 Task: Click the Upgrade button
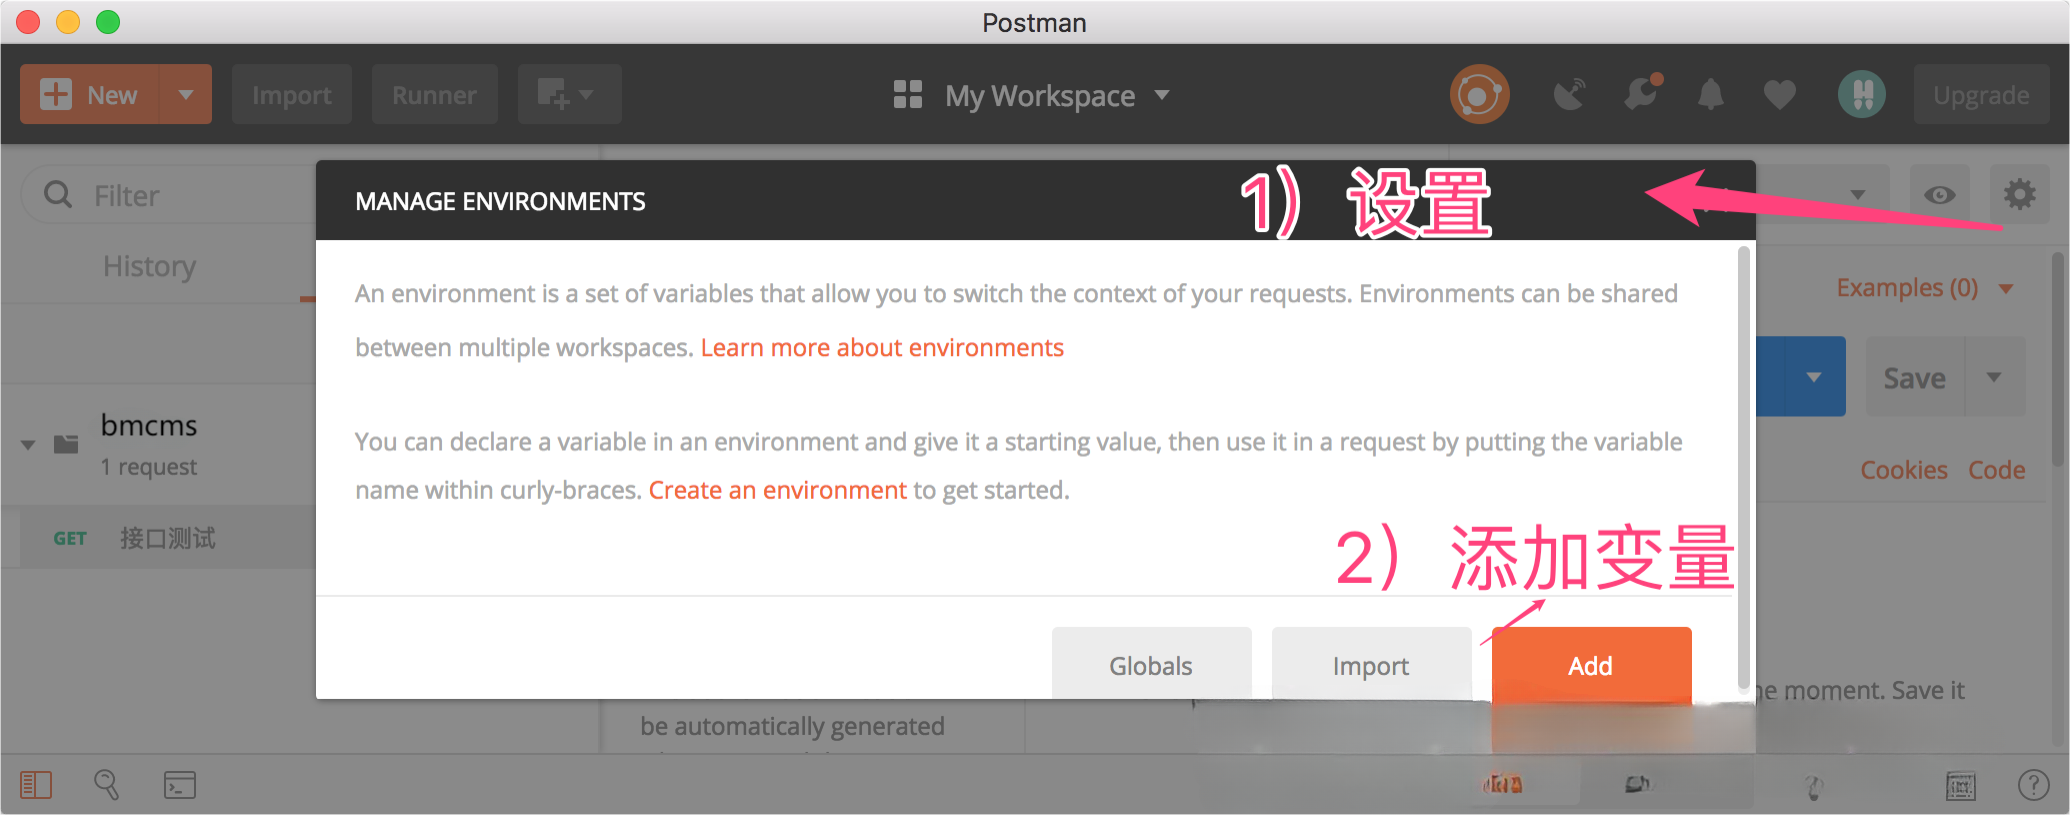pyautogui.click(x=1981, y=95)
